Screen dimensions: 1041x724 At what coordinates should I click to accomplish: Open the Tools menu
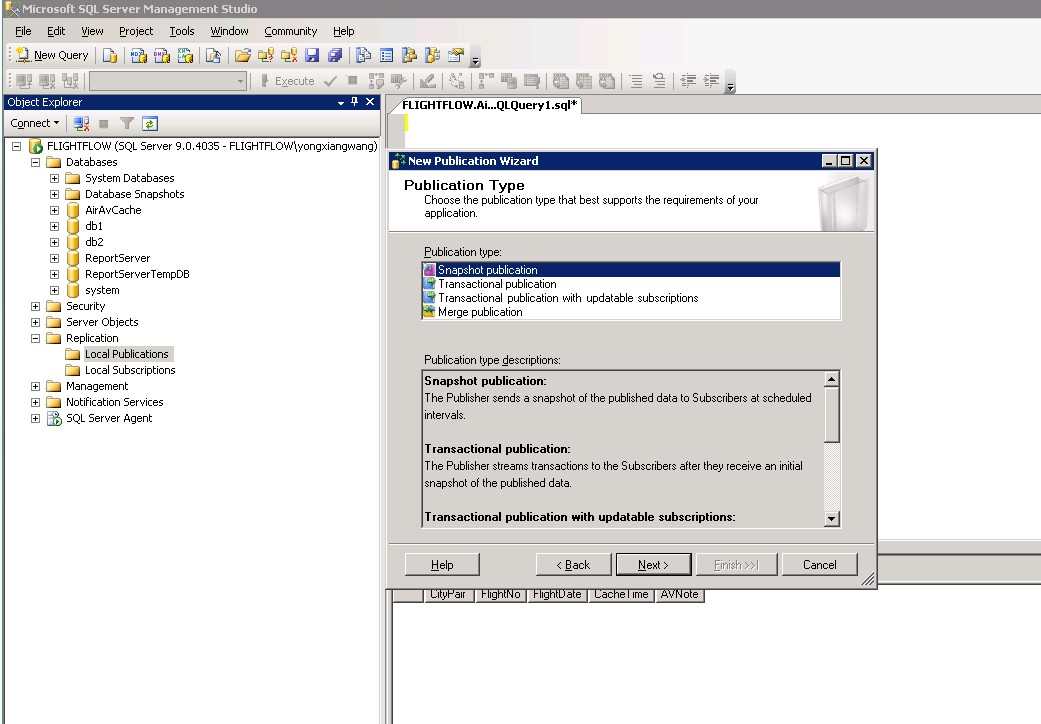pyautogui.click(x=182, y=31)
